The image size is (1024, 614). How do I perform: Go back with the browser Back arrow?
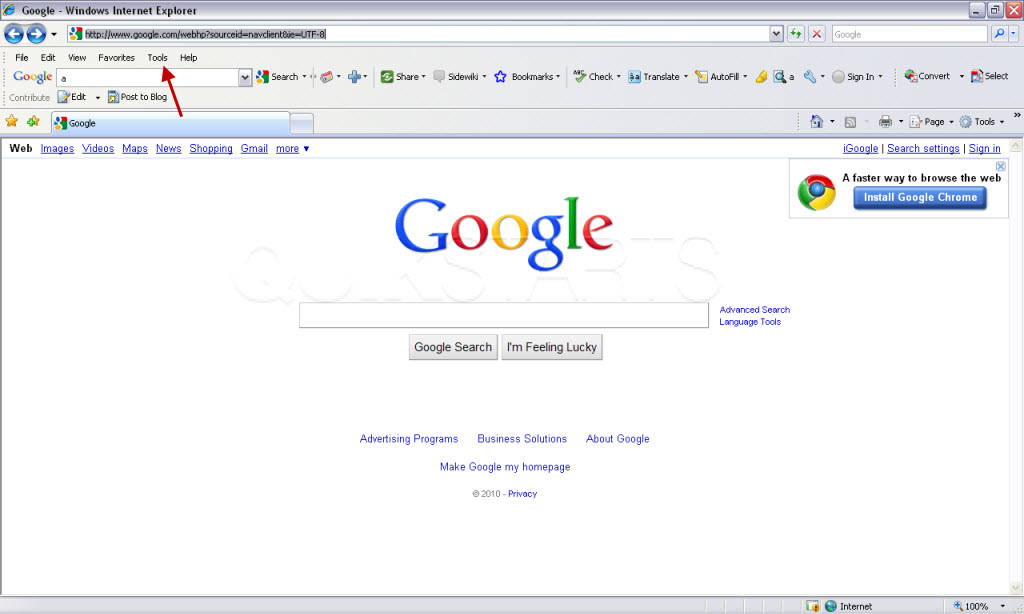[x=14, y=33]
